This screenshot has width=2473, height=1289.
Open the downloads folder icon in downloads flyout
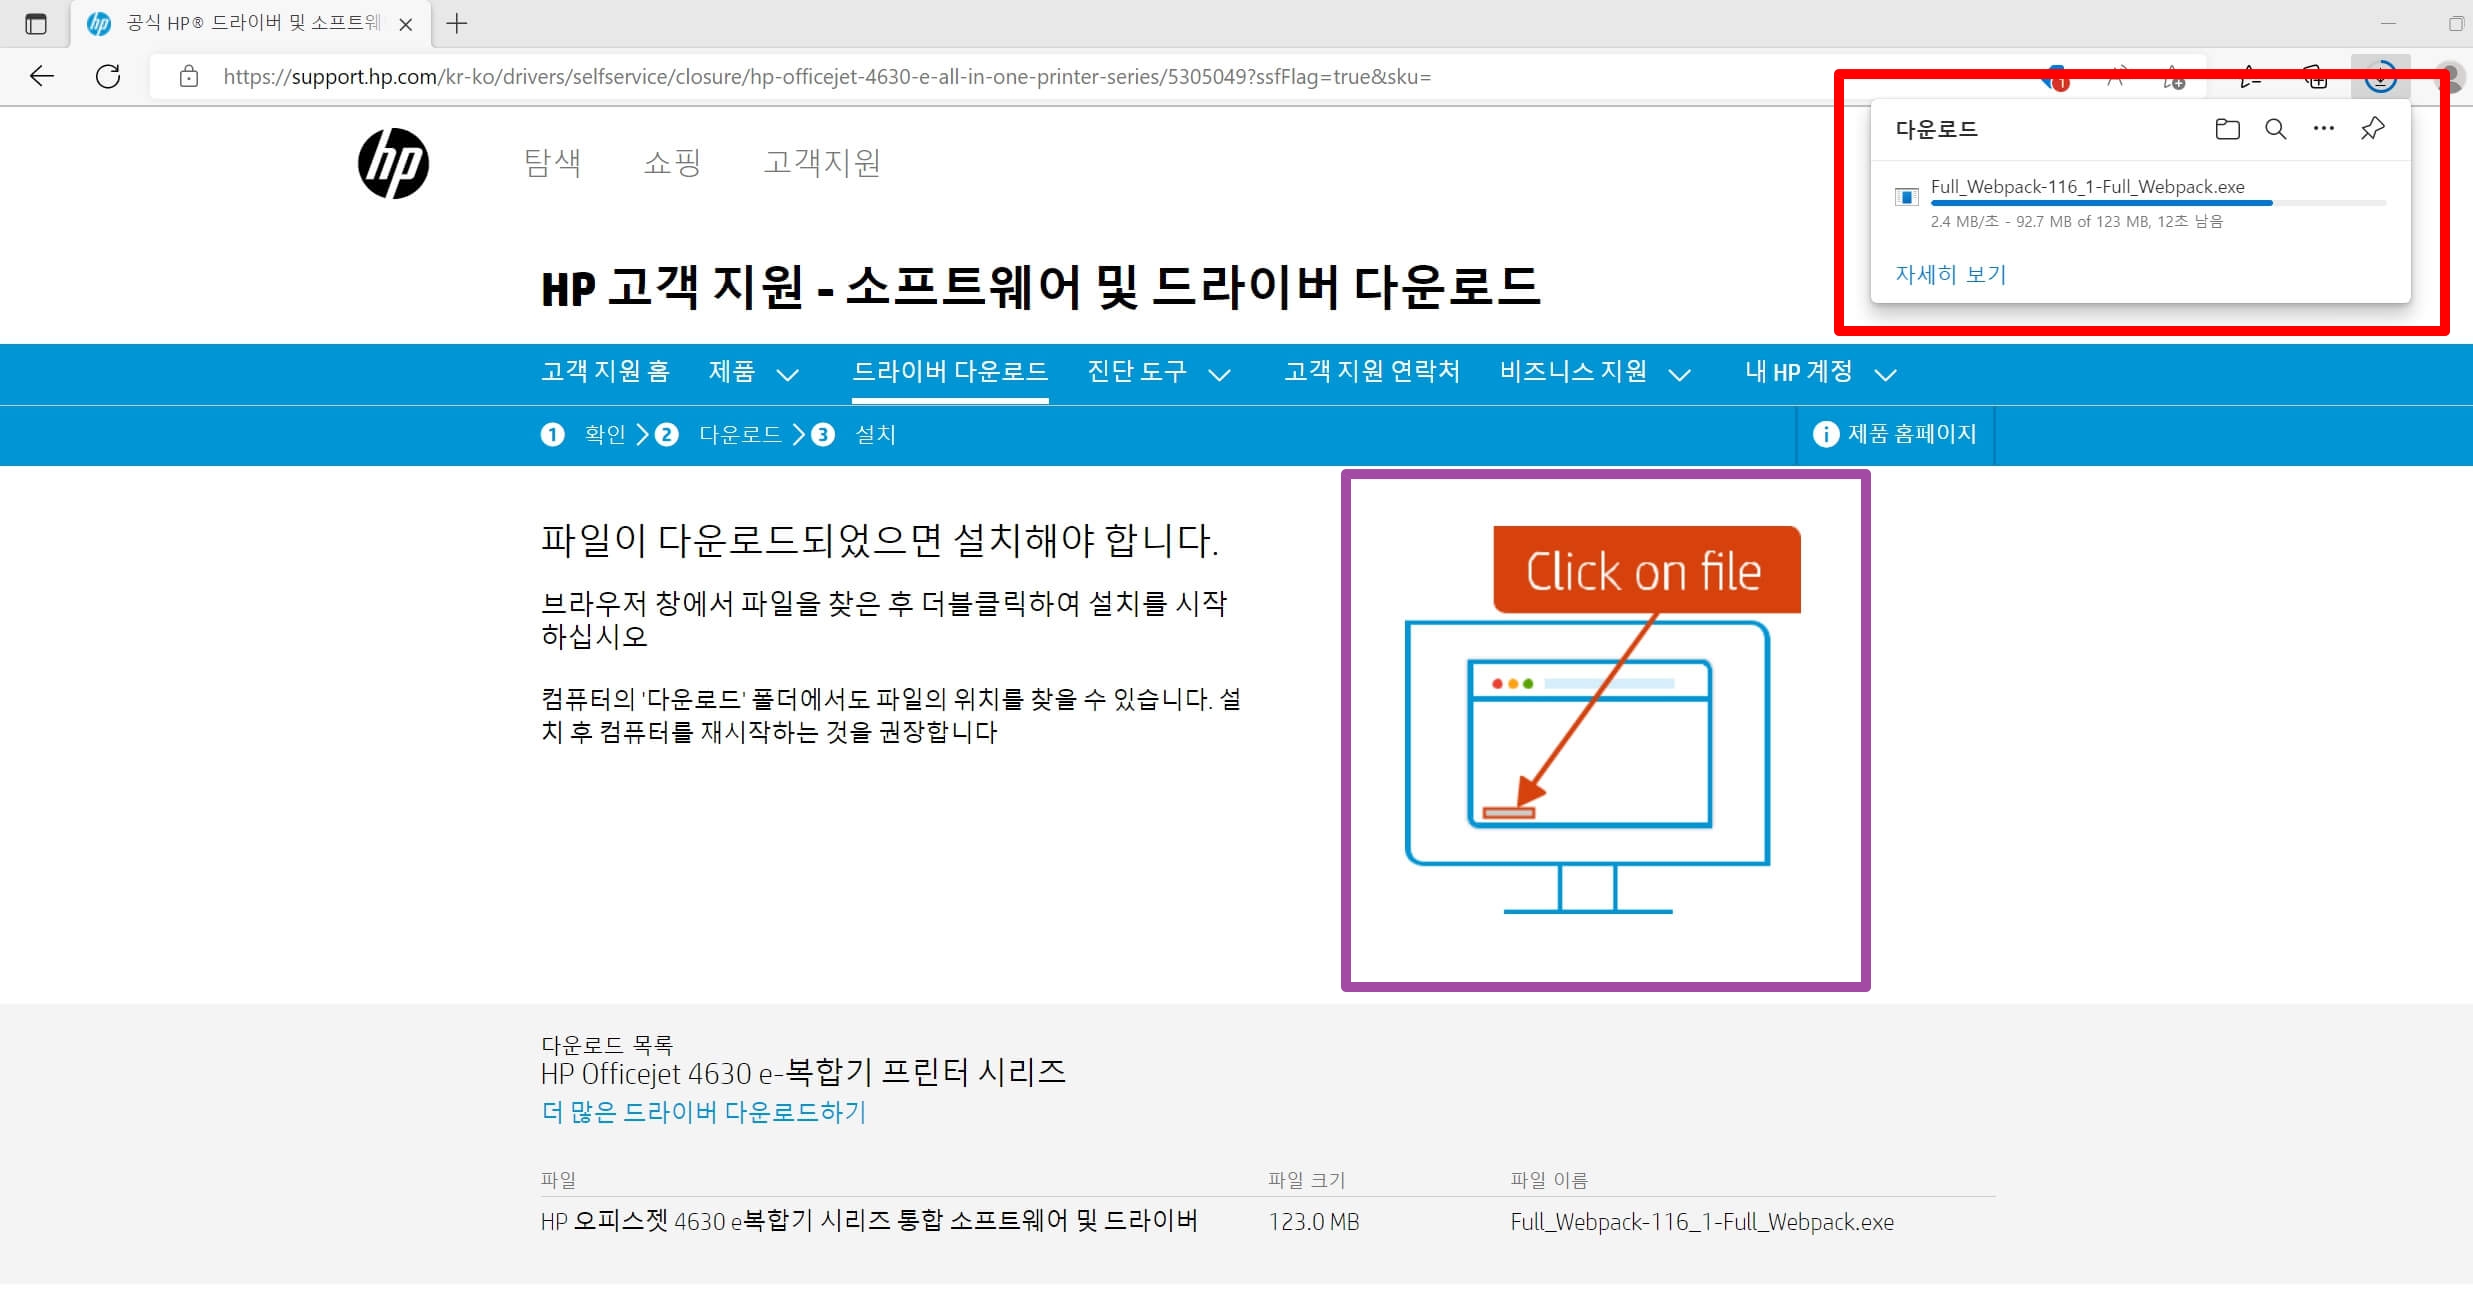(x=2228, y=128)
